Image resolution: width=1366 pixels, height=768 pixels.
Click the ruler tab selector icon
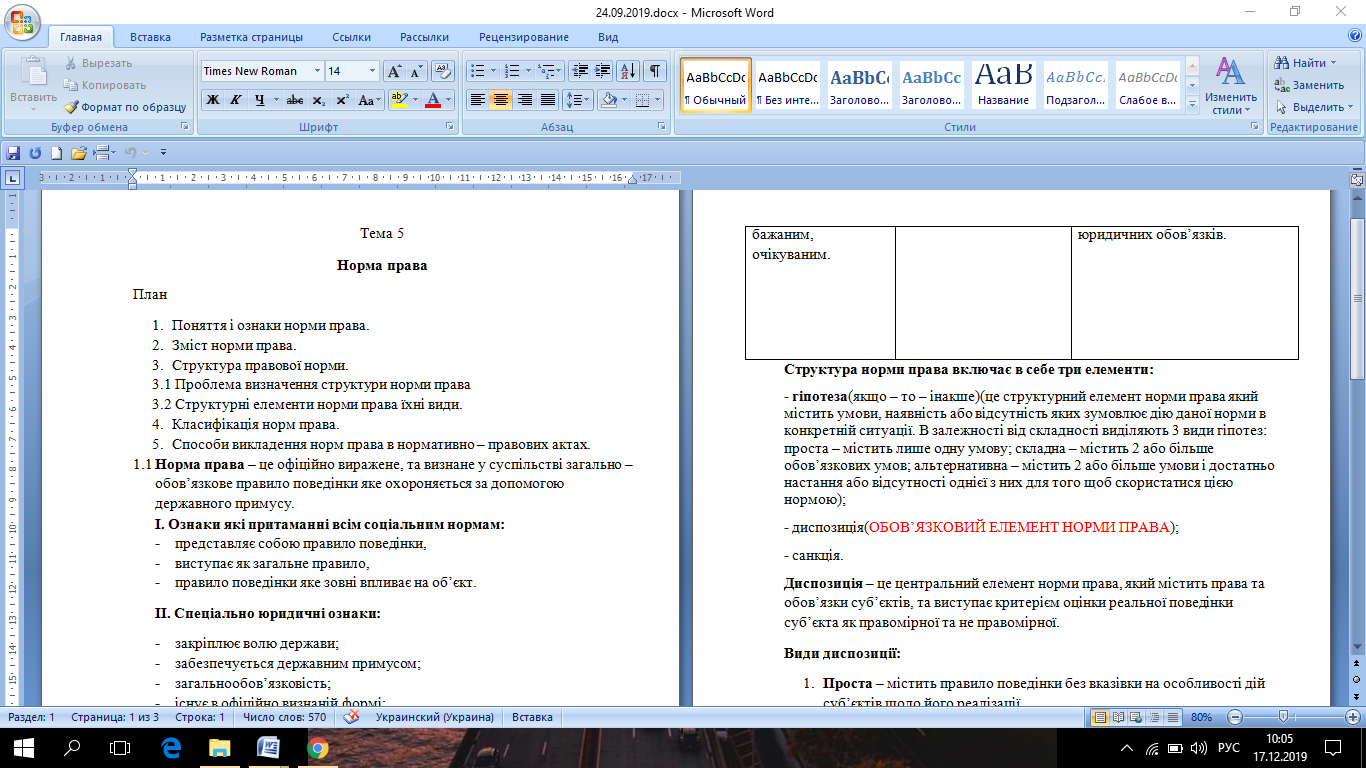pyautogui.click(x=13, y=179)
